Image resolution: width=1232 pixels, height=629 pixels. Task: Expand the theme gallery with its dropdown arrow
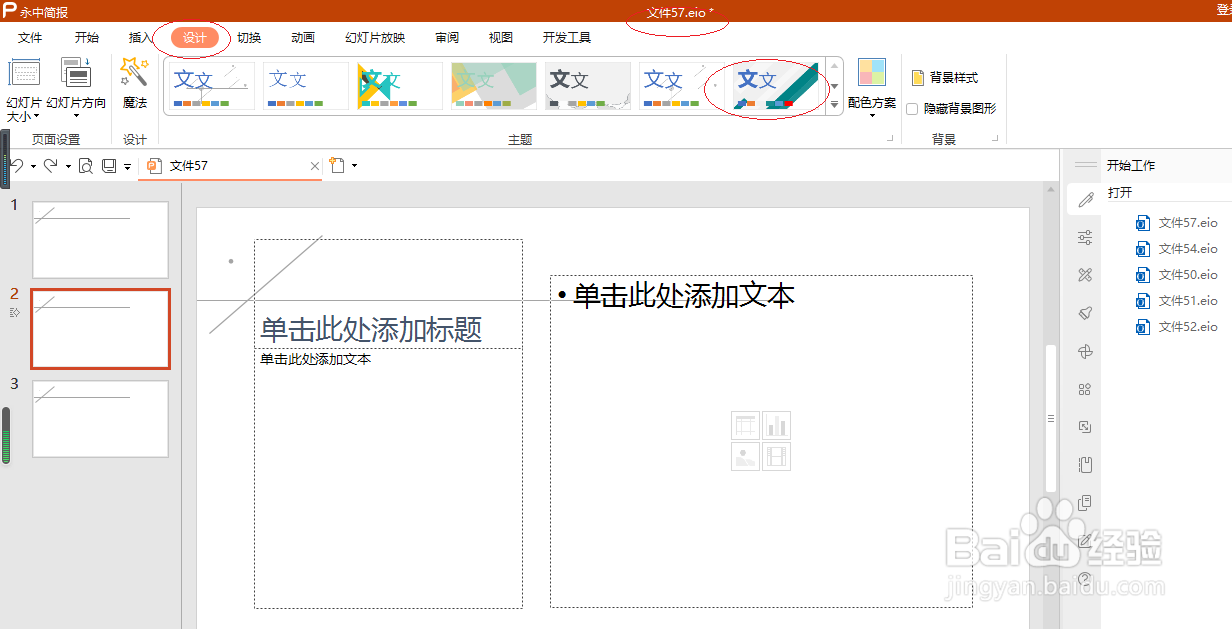(833, 103)
